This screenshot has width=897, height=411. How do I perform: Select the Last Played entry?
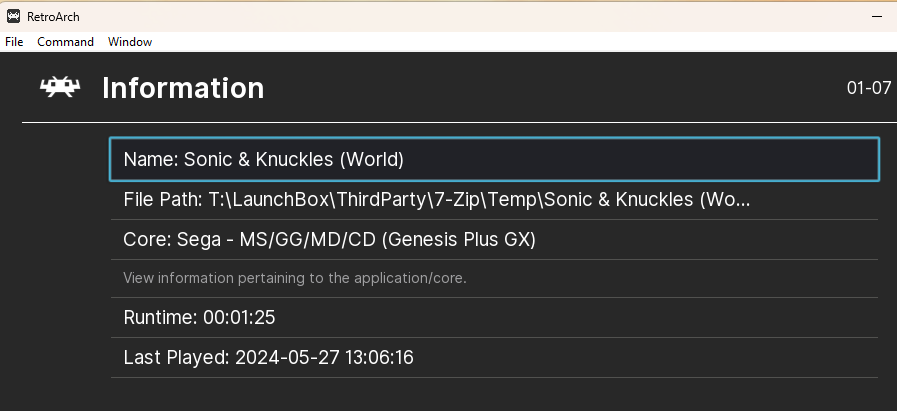(494, 358)
